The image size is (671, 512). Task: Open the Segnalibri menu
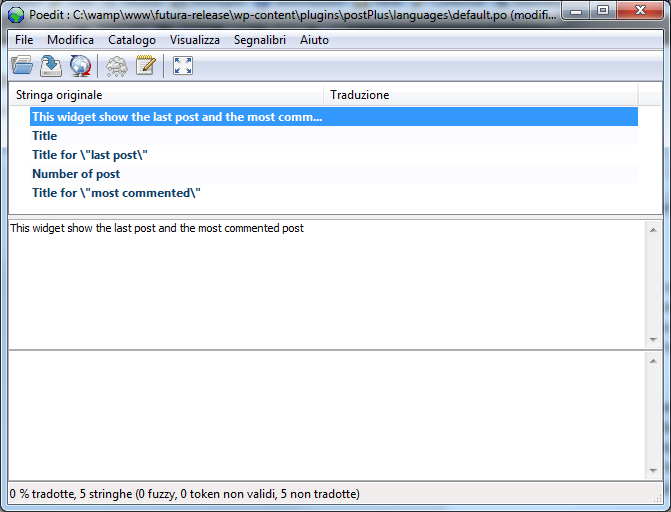pos(260,40)
